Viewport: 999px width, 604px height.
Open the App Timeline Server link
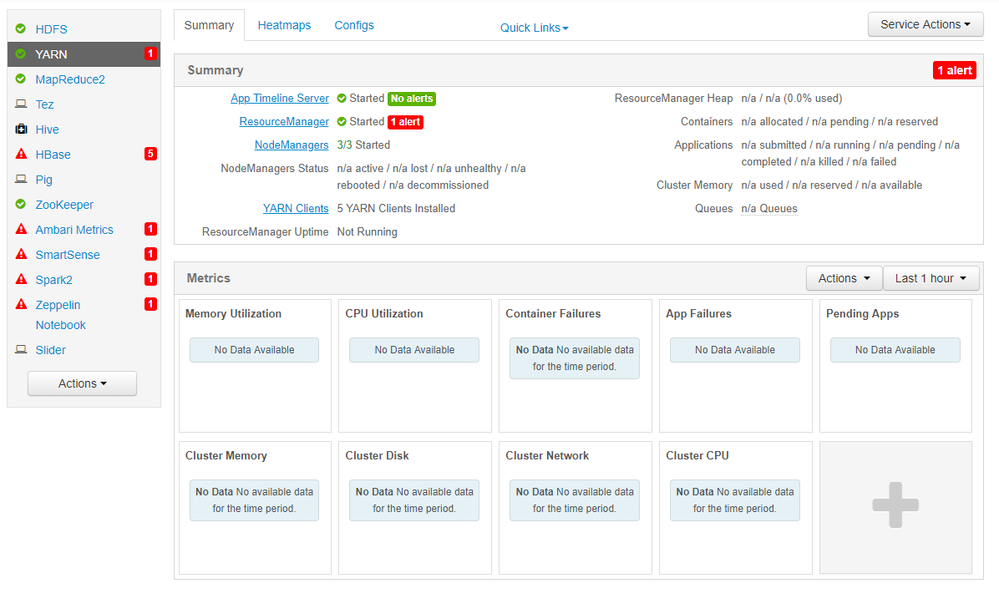coord(280,99)
